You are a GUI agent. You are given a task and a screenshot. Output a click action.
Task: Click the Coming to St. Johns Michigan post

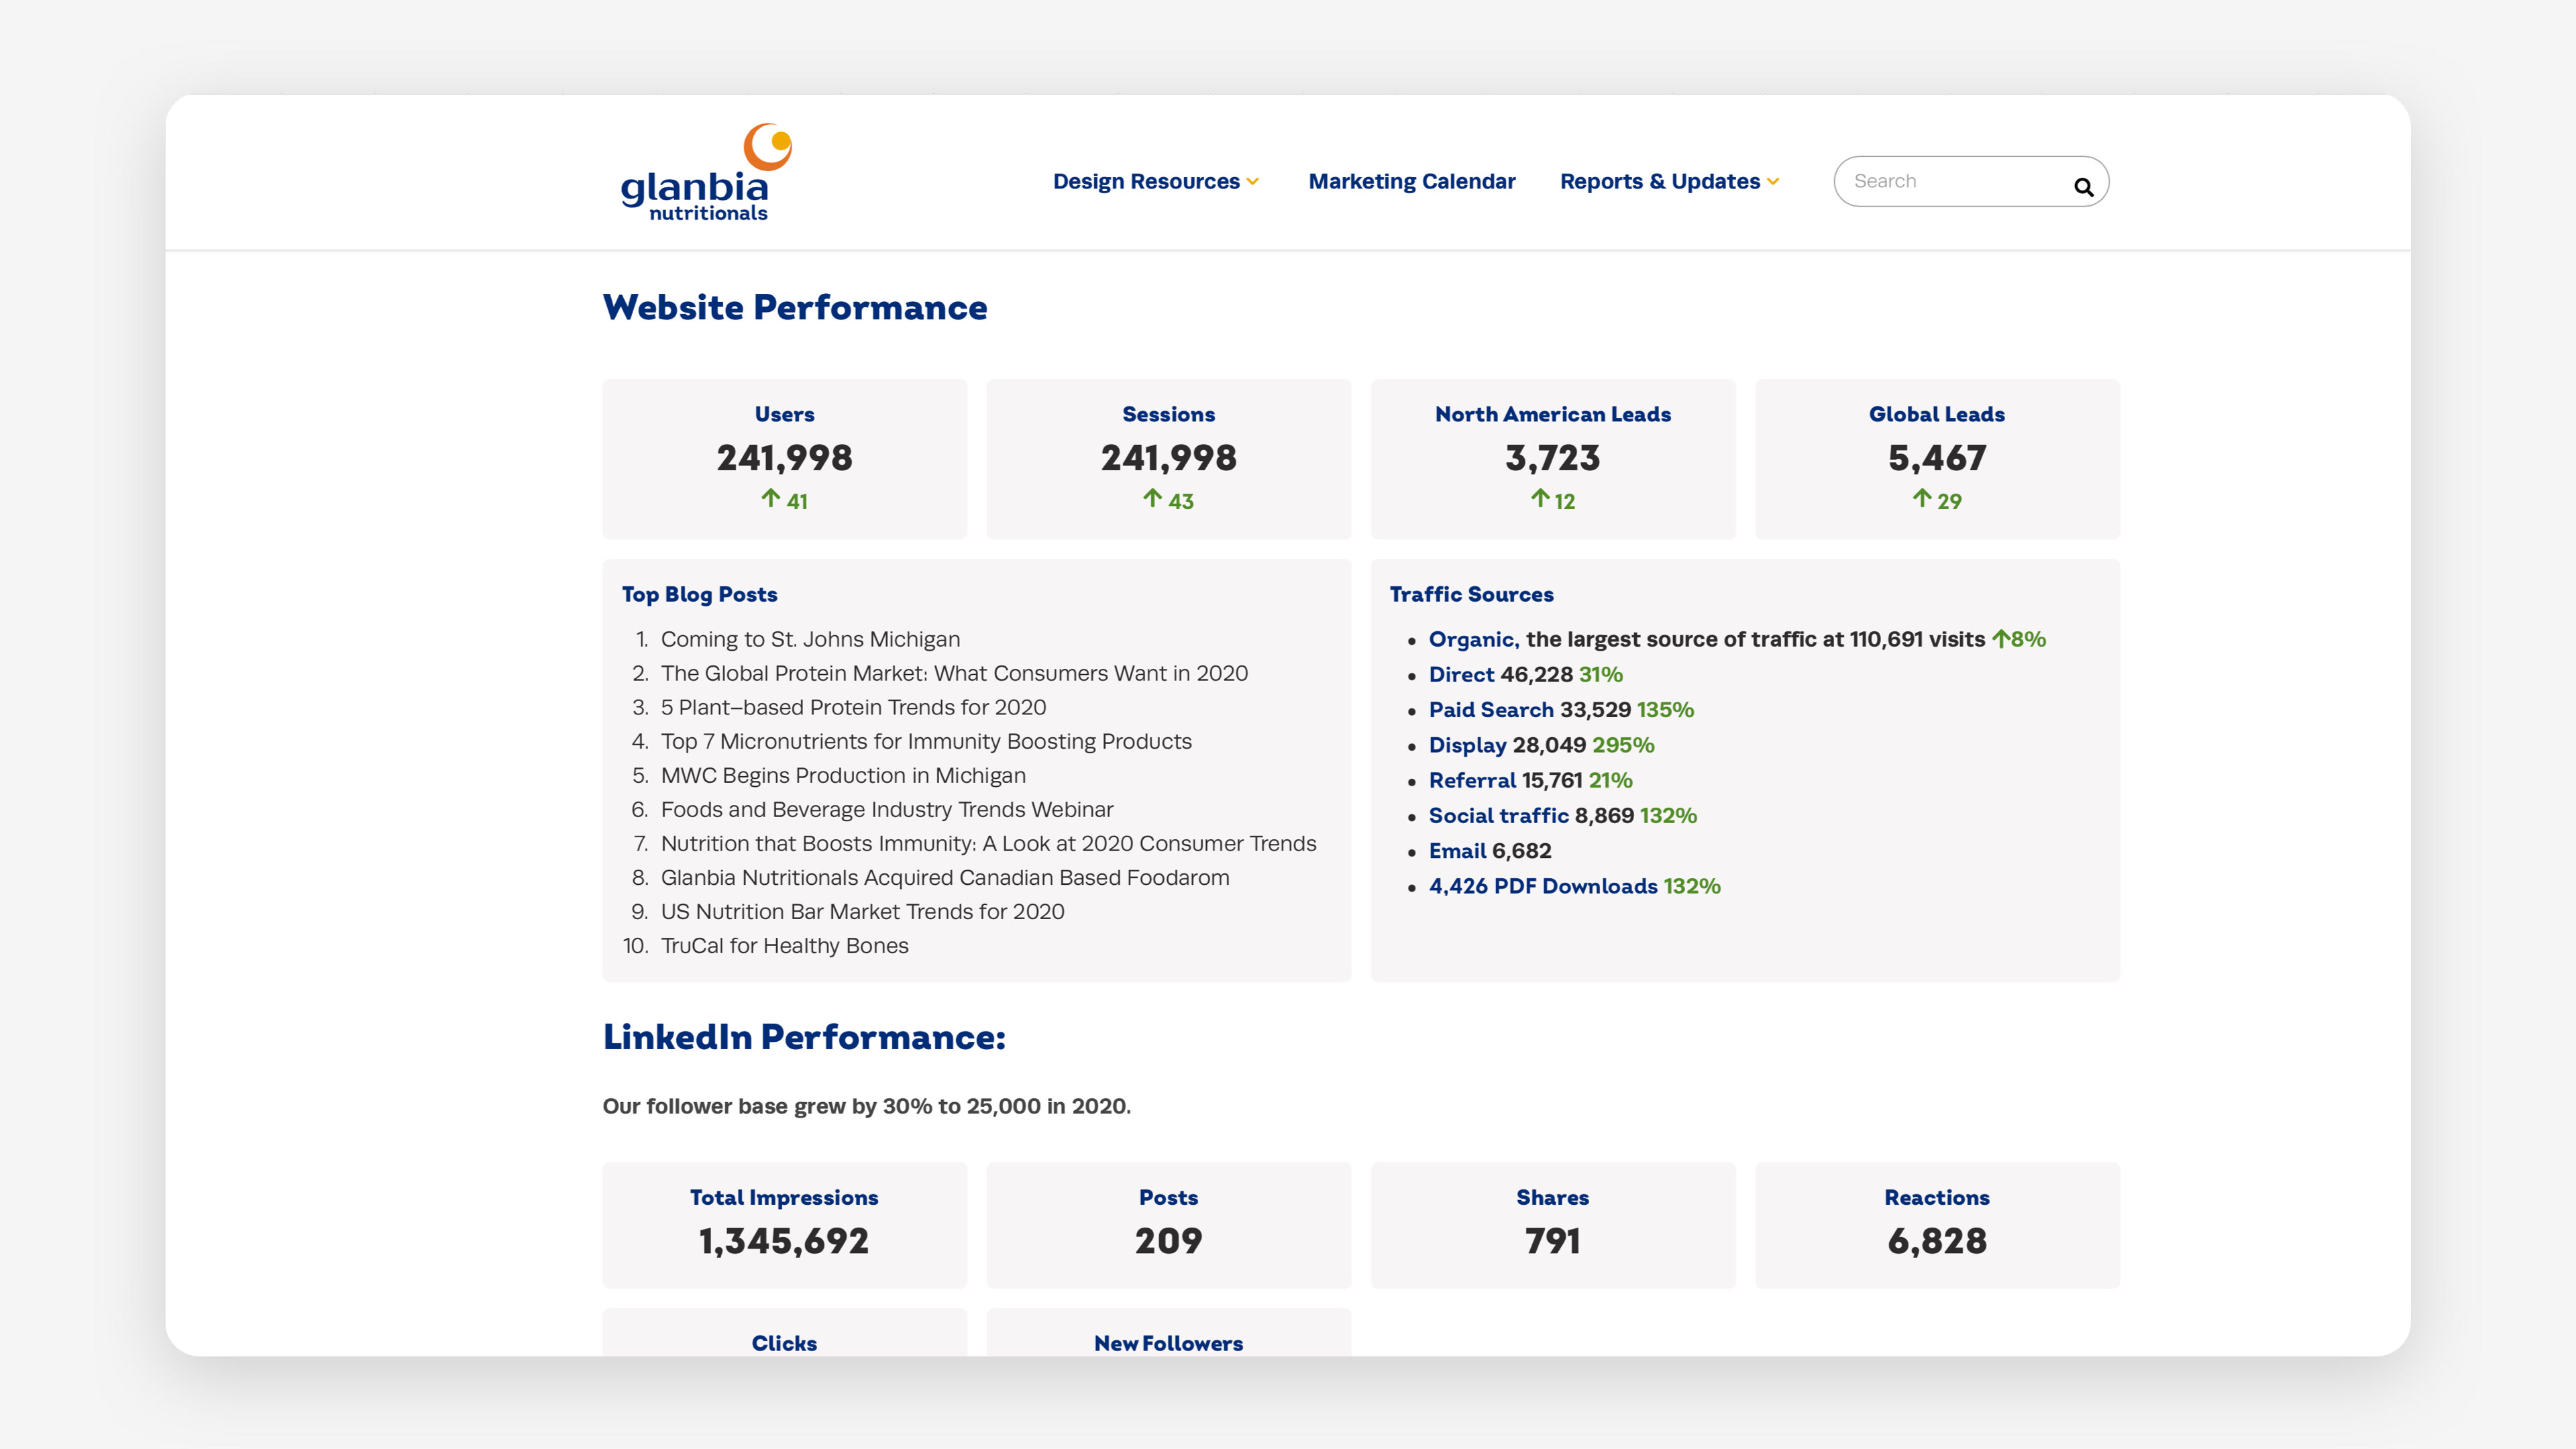point(810,639)
